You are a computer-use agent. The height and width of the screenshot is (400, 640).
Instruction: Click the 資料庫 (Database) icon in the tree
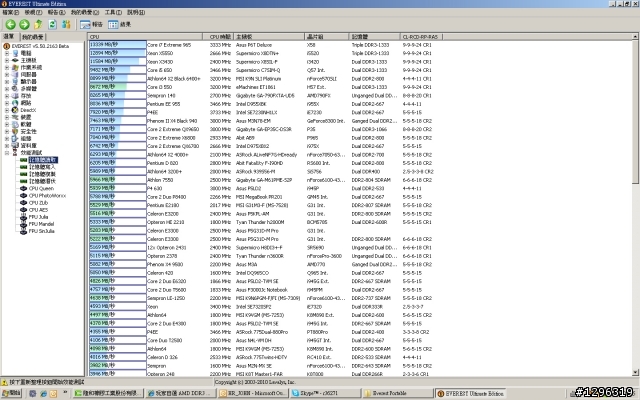pyautogui.click(x=15, y=145)
